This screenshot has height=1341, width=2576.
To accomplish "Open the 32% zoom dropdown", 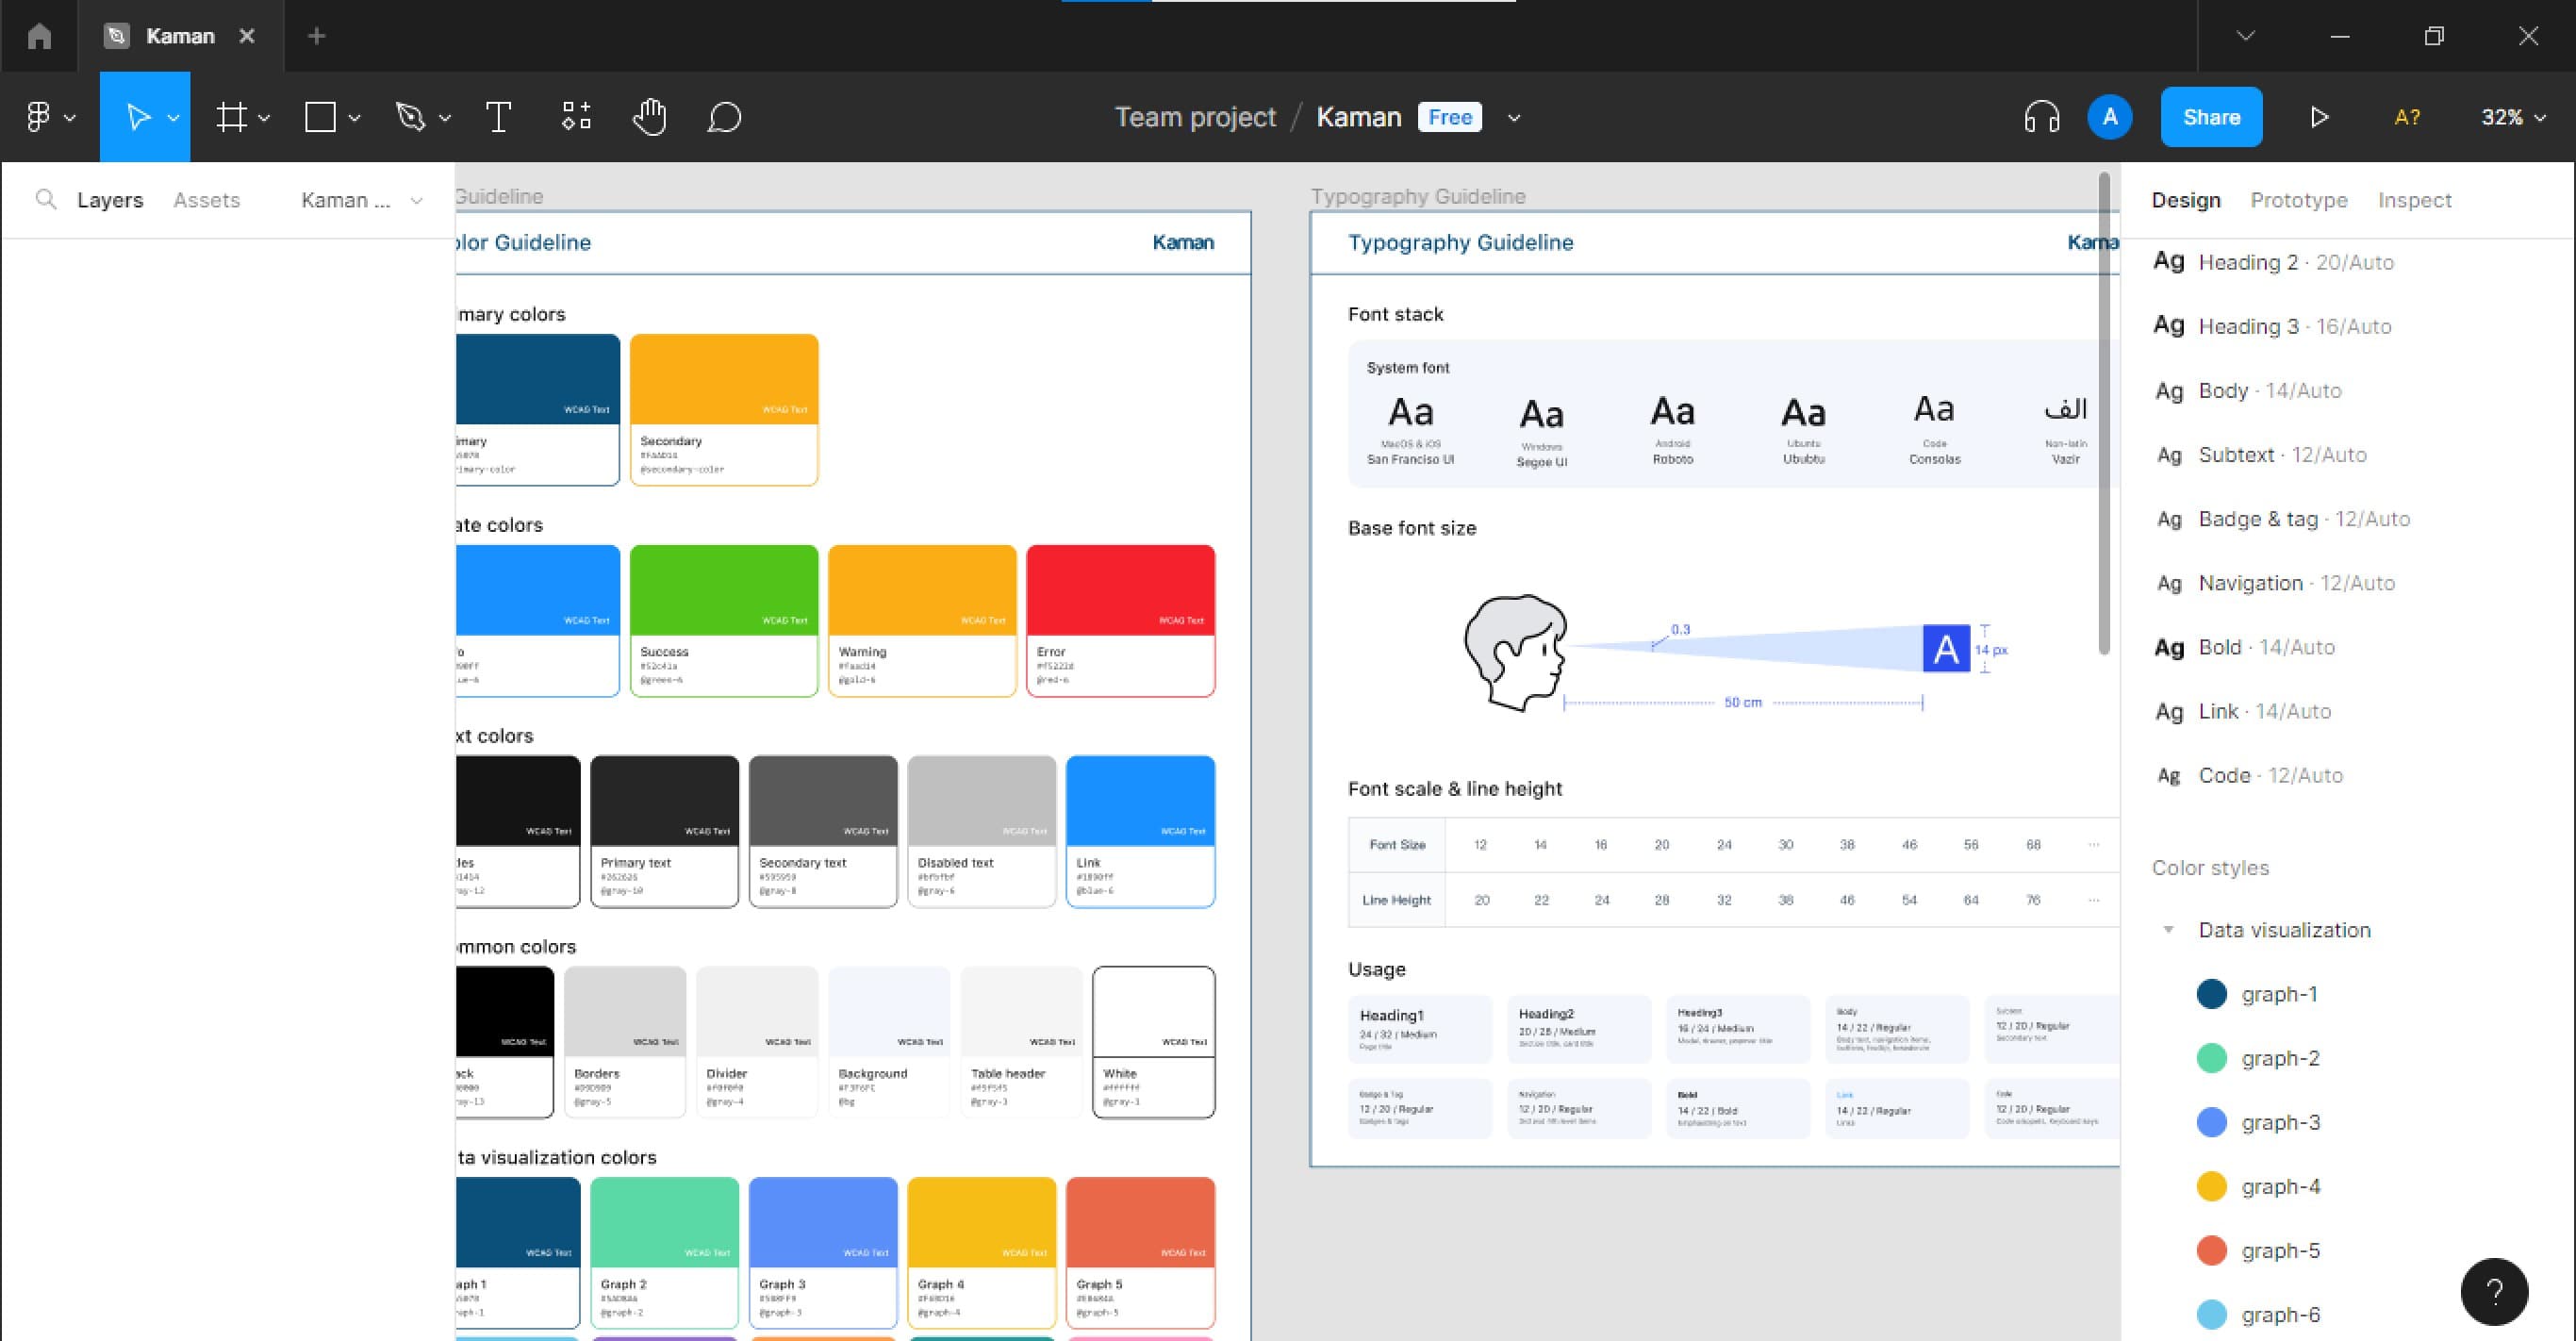I will (2513, 117).
